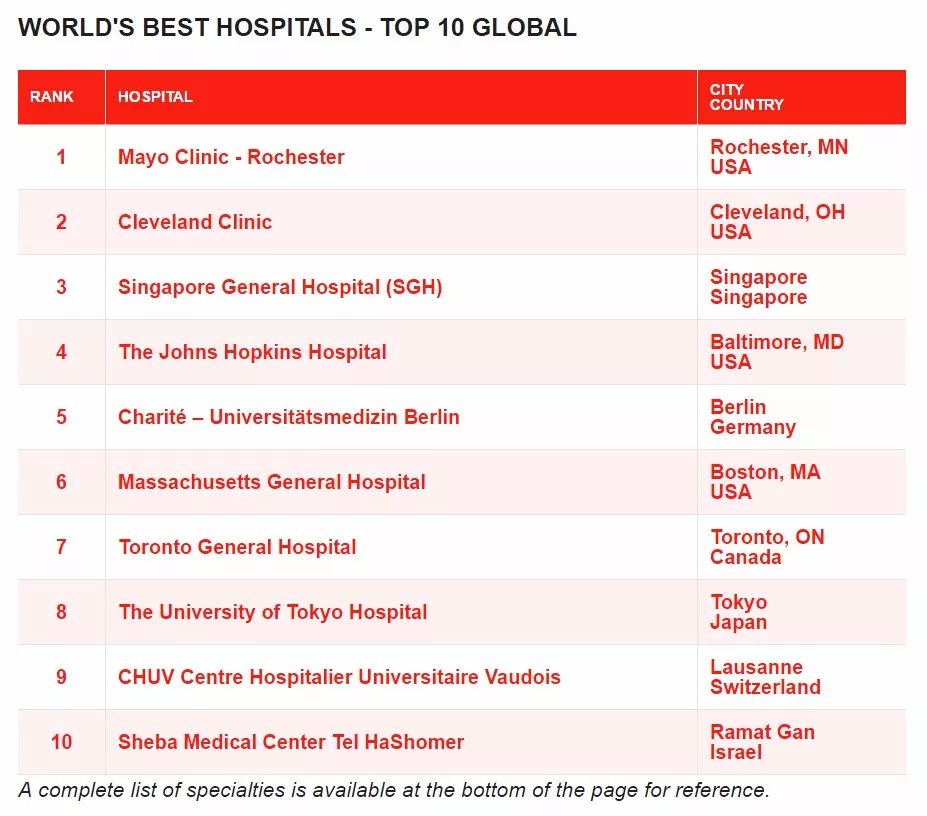Click the RANK column header
The height and width of the screenshot is (816, 927).
click(52, 97)
